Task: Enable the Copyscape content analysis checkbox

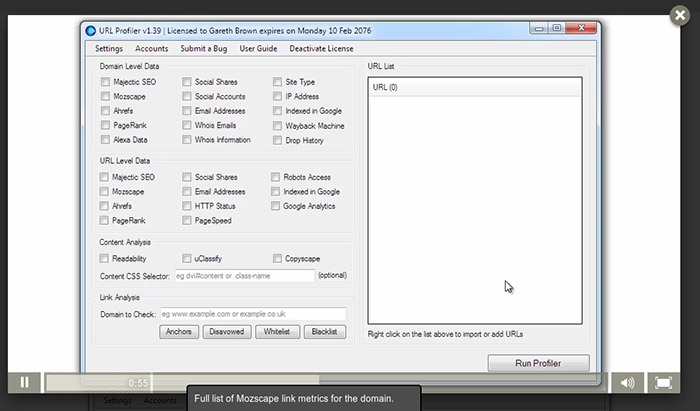Action: [277, 258]
